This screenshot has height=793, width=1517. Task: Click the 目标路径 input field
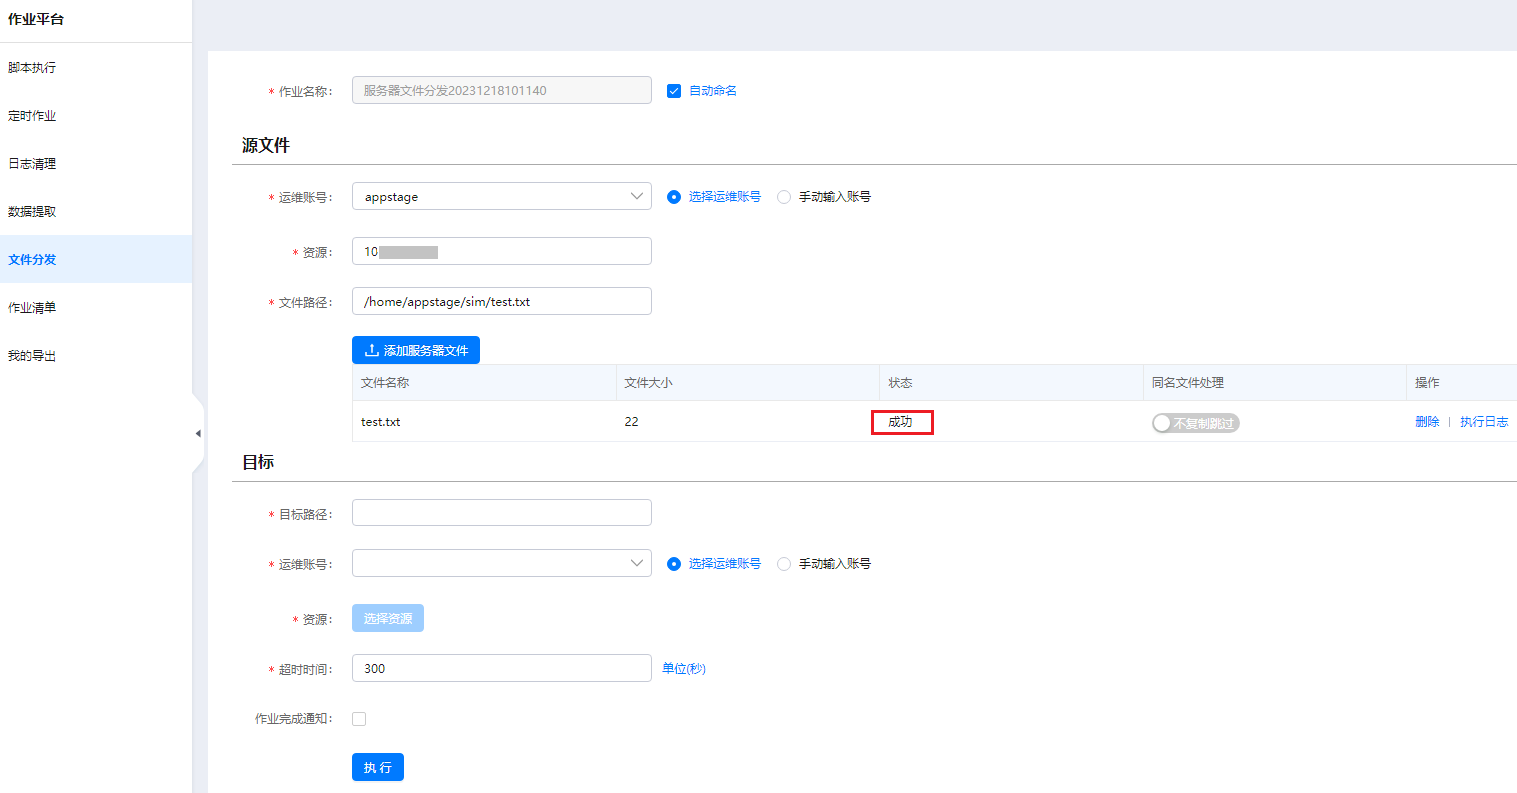point(501,513)
